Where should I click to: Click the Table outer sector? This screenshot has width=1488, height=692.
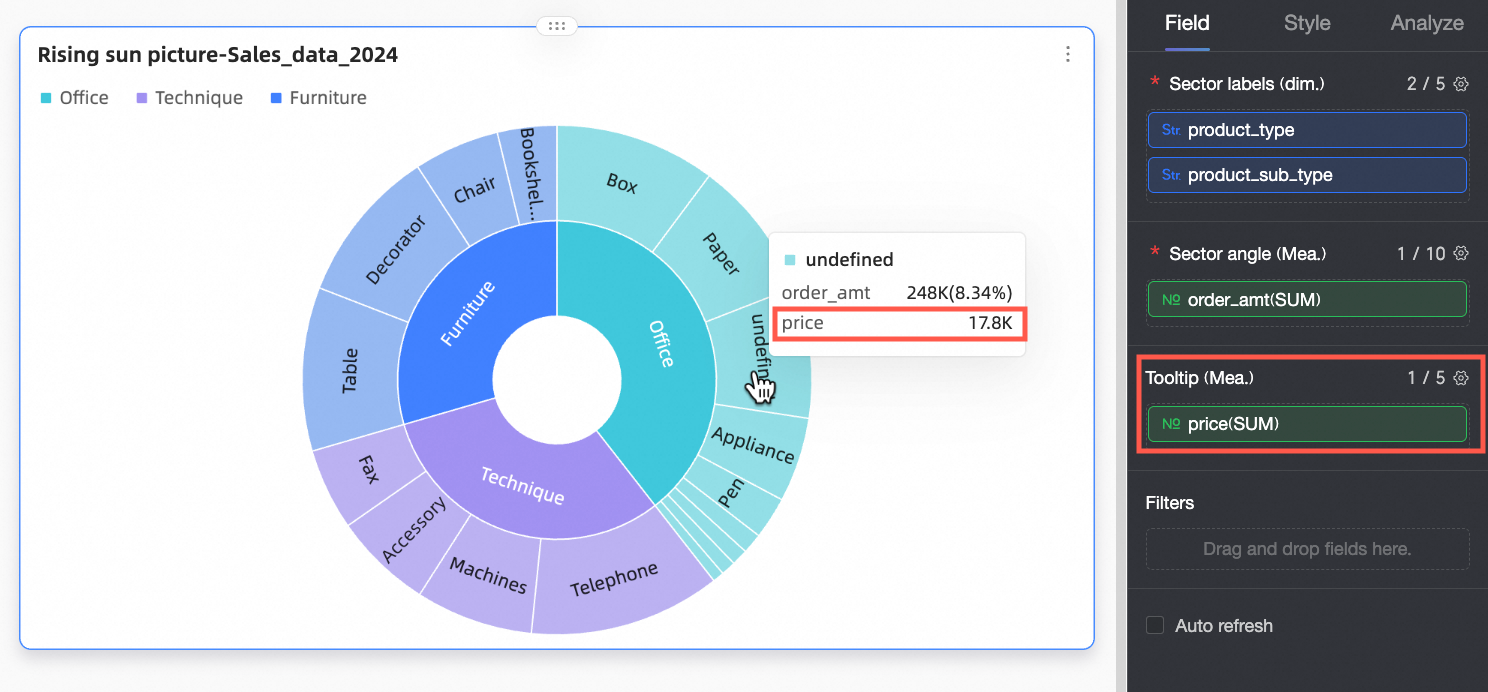pyautogui.click(x=348, y=369)
